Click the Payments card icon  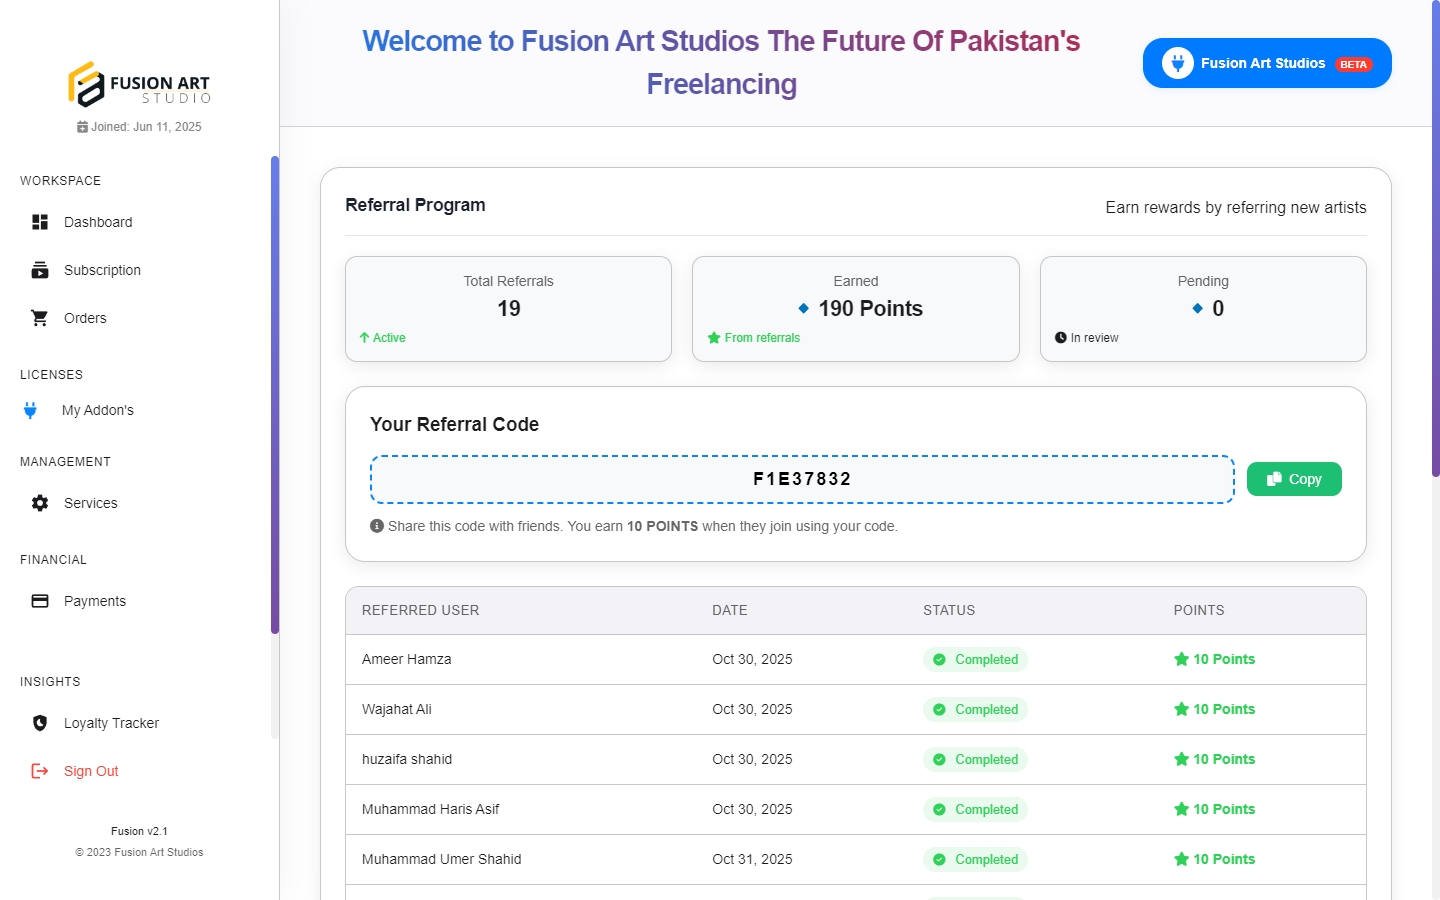coord(40,601)
